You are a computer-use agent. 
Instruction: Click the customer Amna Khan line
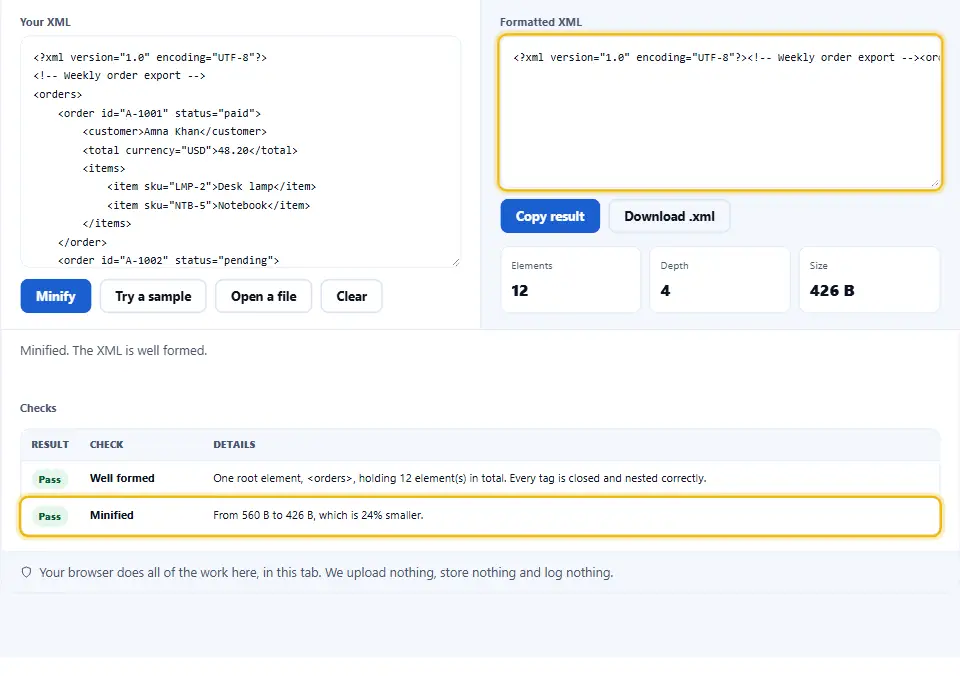pos(174,132)
